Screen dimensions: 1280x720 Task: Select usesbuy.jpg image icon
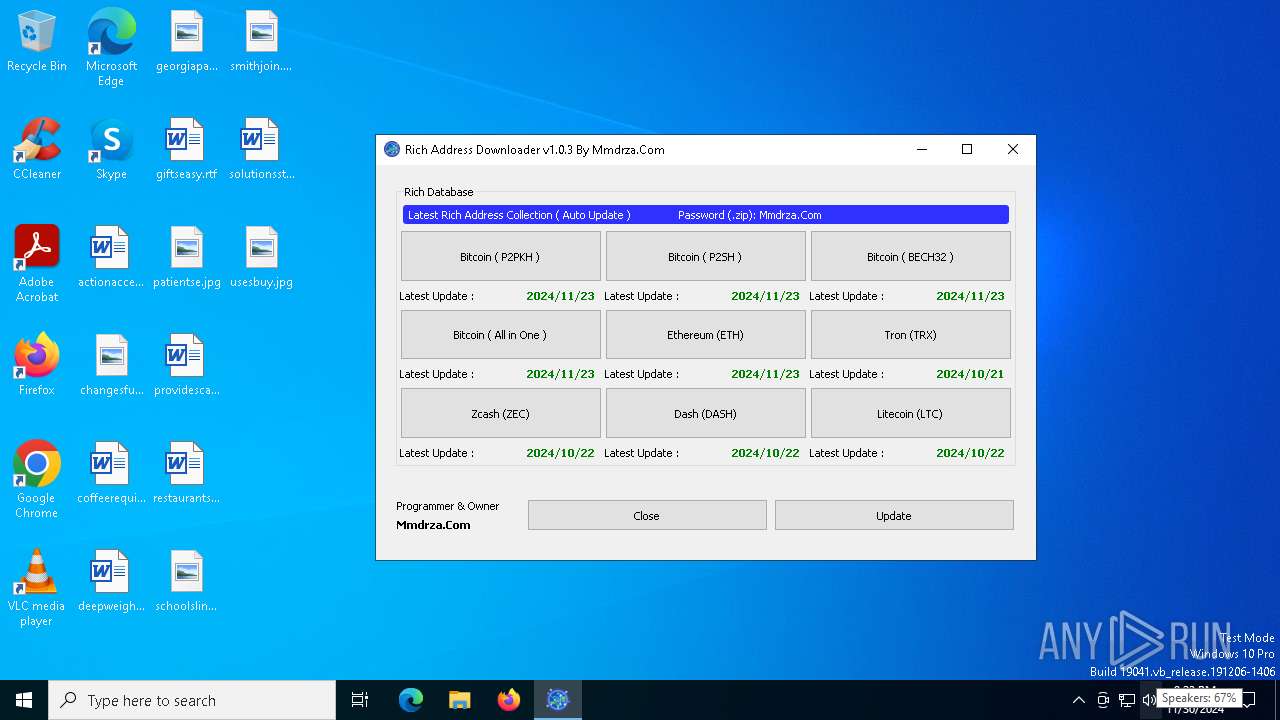[261, 258]
